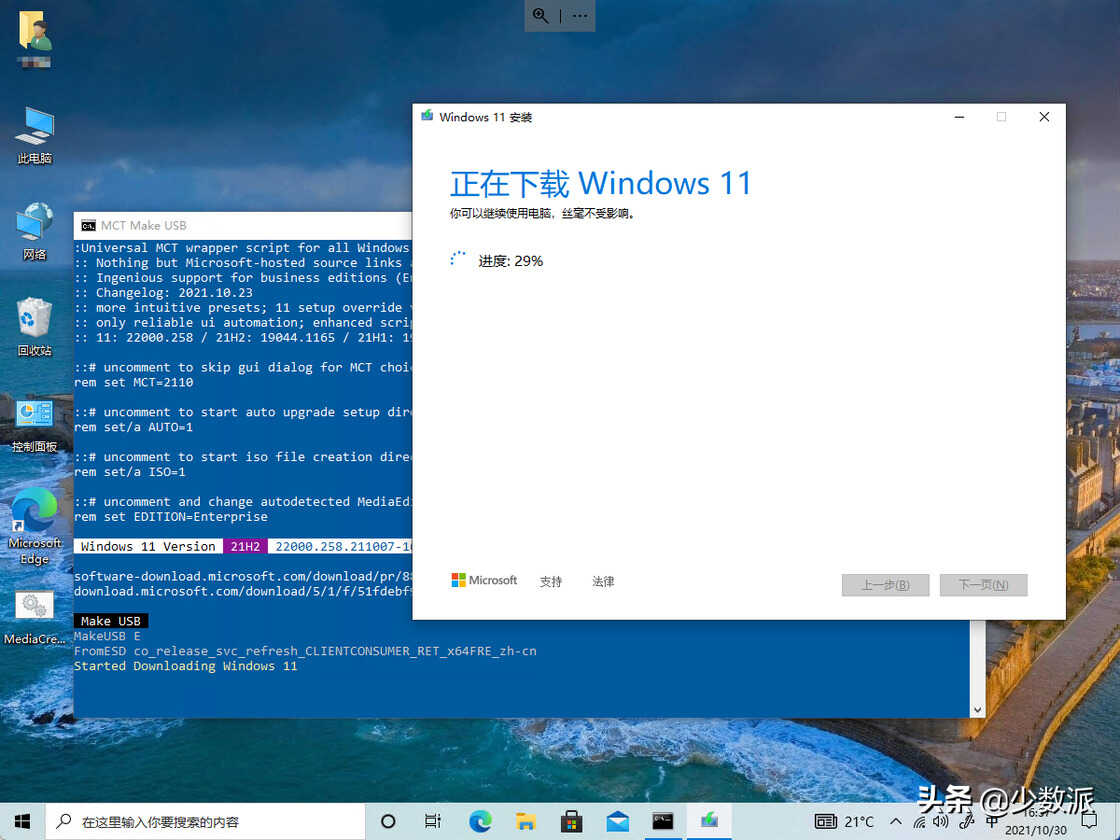Select the Microsoft Edge desktop shortcut
This screenshot has width=1120, height=840.
pyautogui.click(x=34, y=527)
